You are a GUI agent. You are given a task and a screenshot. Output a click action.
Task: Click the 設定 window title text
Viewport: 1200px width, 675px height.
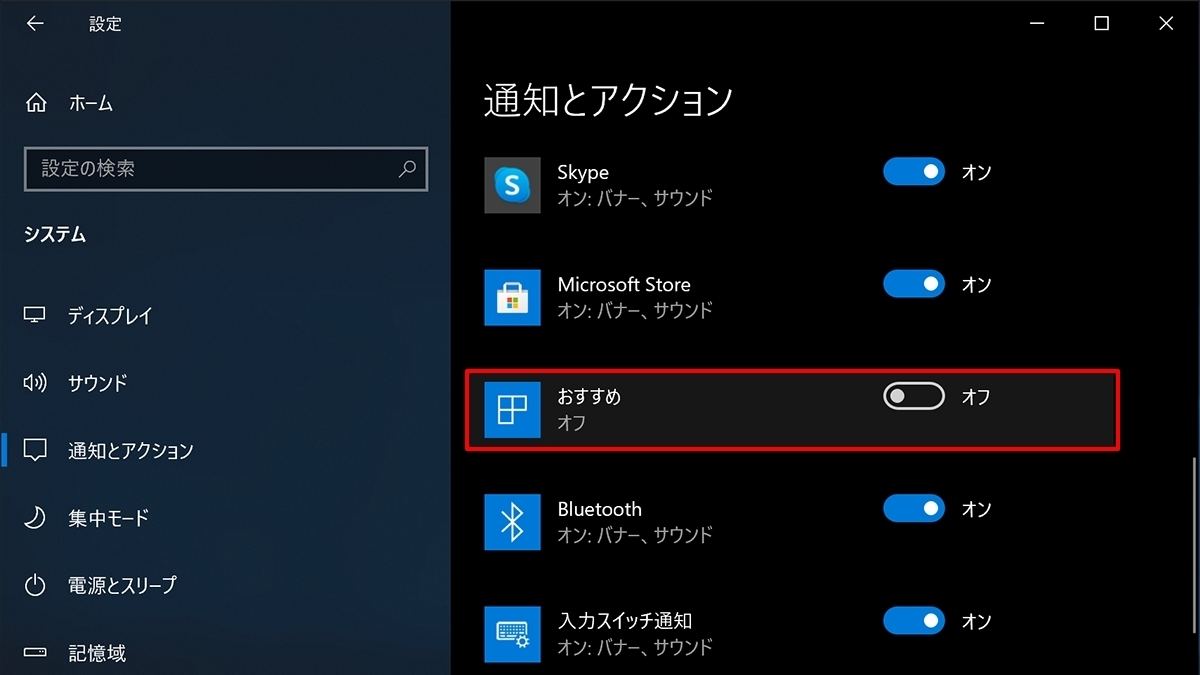(x=105, y=25)
